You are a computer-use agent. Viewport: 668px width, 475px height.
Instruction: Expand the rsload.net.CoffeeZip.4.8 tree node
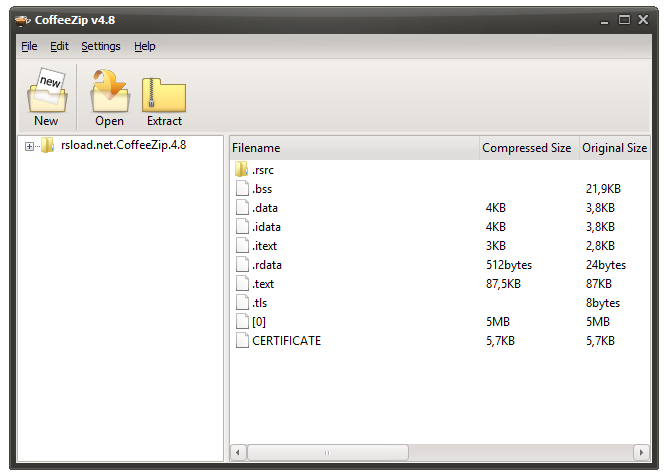(x=29, y=147)
